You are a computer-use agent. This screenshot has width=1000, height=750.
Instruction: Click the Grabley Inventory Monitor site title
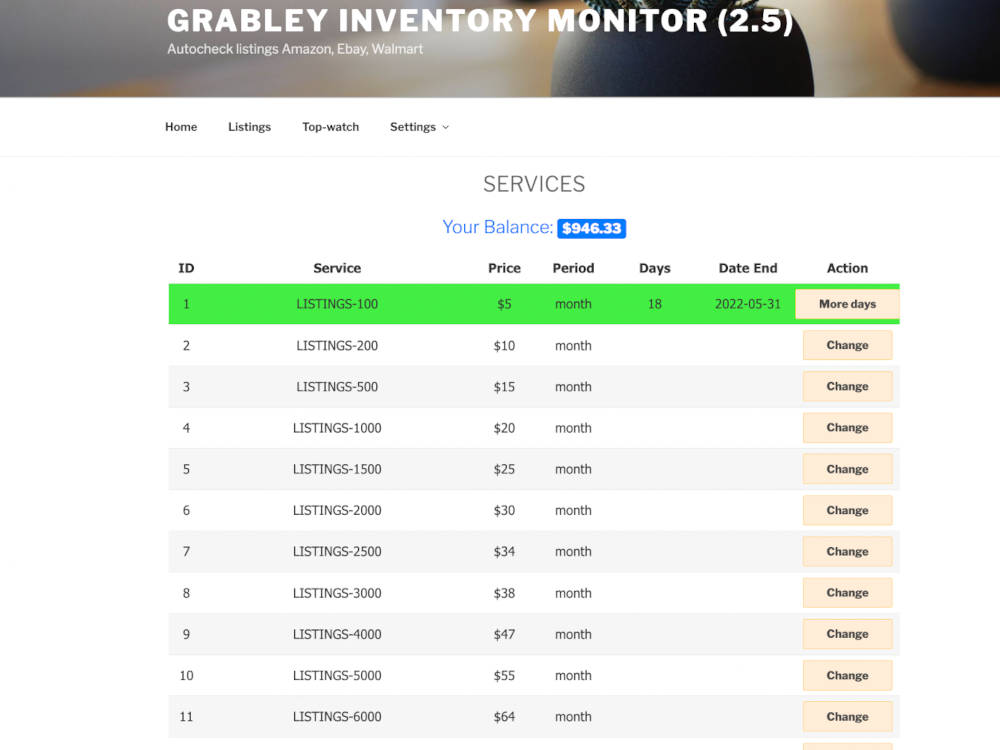[480, 20]
